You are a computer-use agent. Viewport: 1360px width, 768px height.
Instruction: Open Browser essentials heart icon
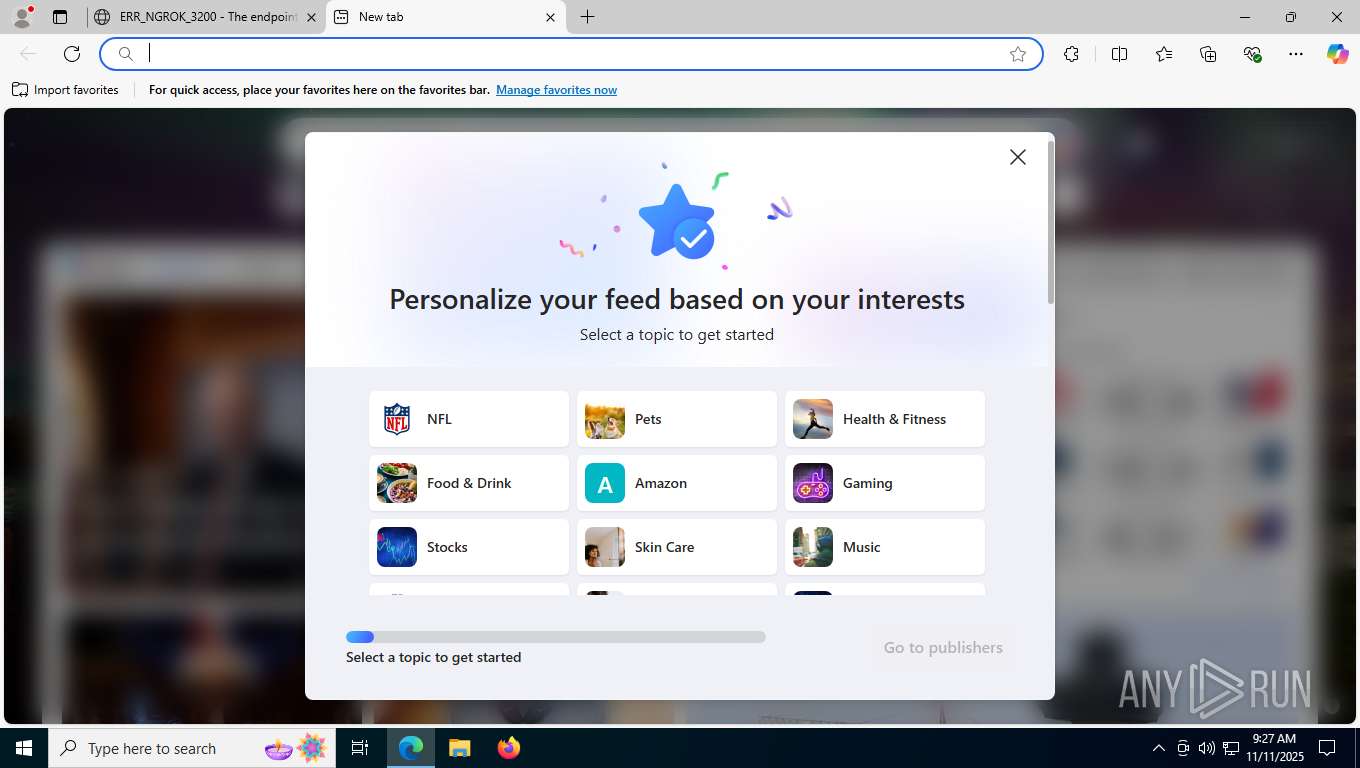point(1252,54)
